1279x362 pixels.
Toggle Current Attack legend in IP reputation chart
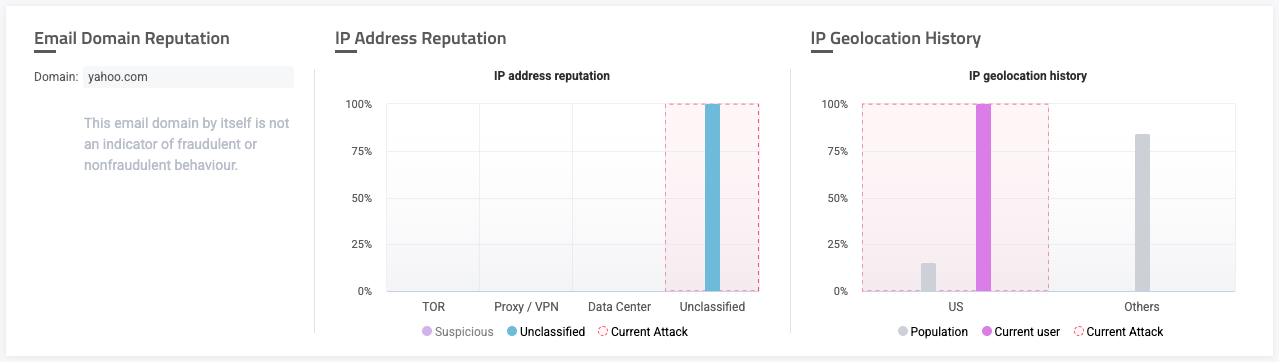pos(643,332)
